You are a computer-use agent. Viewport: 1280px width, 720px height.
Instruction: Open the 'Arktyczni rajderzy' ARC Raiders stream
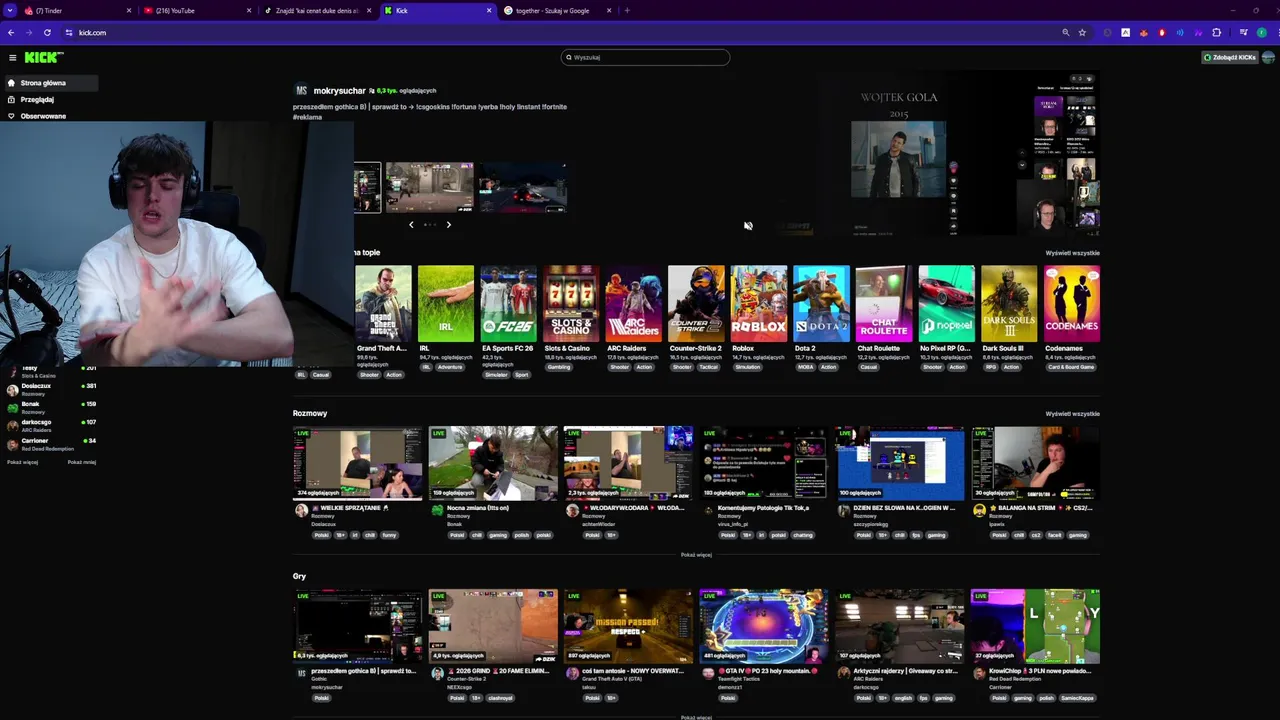(x=899, y=626)
